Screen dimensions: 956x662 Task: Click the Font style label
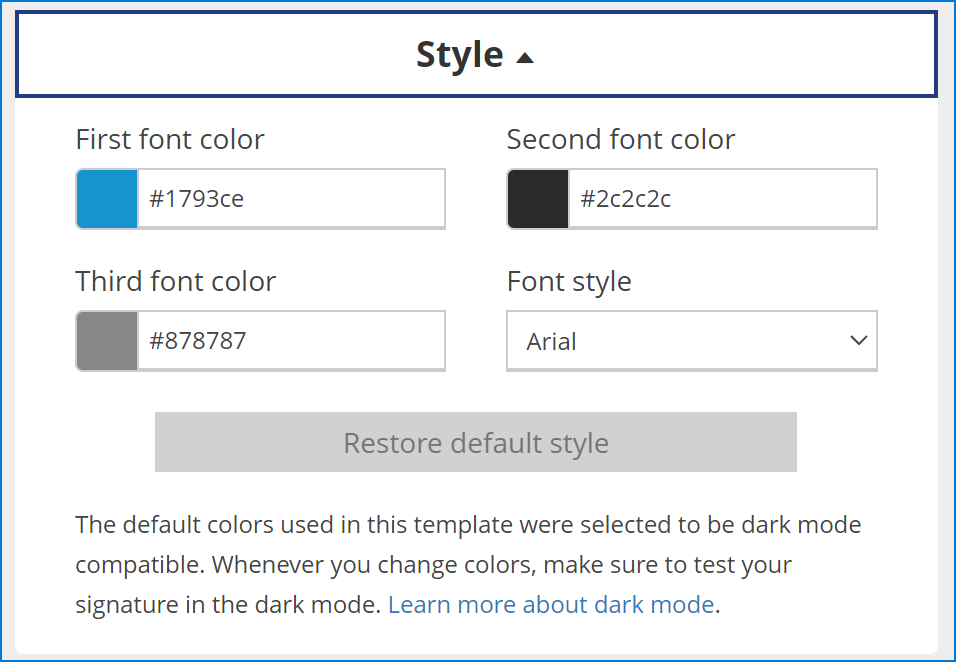coord(569,282)
